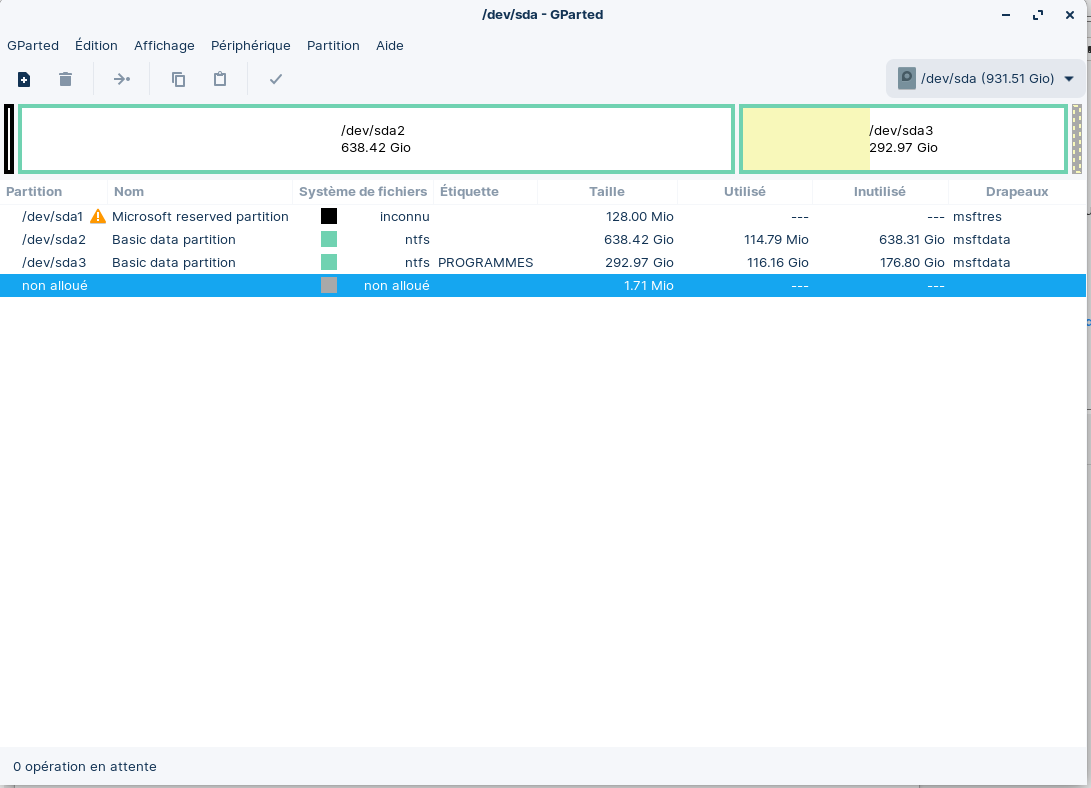Viewport: 1091px width, 788px height.
Task: Click the paste partition icon
Action: point(220,79)
